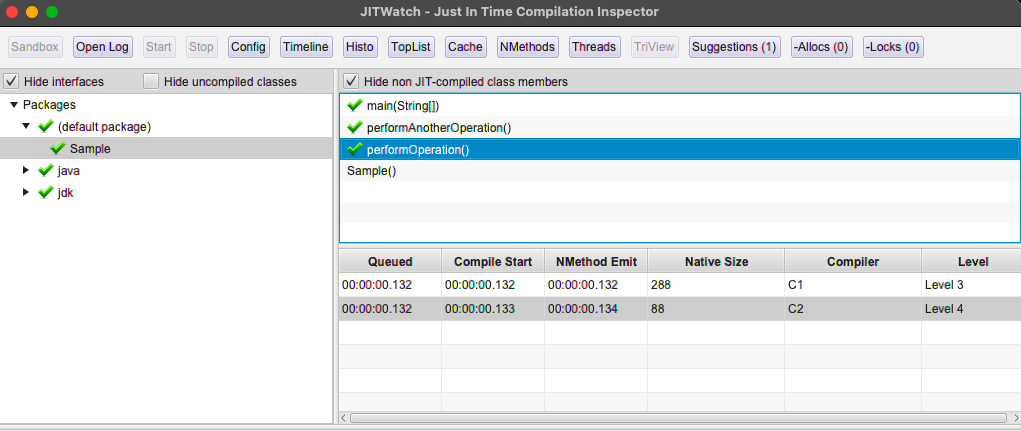1021x431 pixels.
Task: Click the Stop button
Action: tap(201, 47)
